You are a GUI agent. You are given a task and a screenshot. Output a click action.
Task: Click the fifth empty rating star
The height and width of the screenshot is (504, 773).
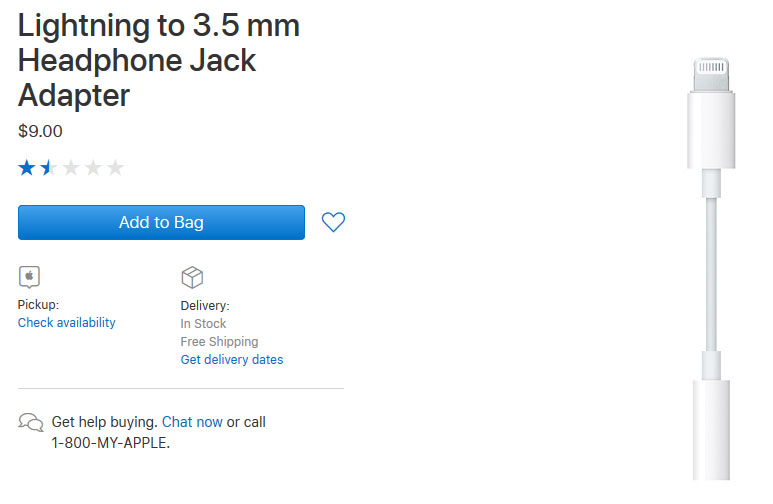click(115, 168)
